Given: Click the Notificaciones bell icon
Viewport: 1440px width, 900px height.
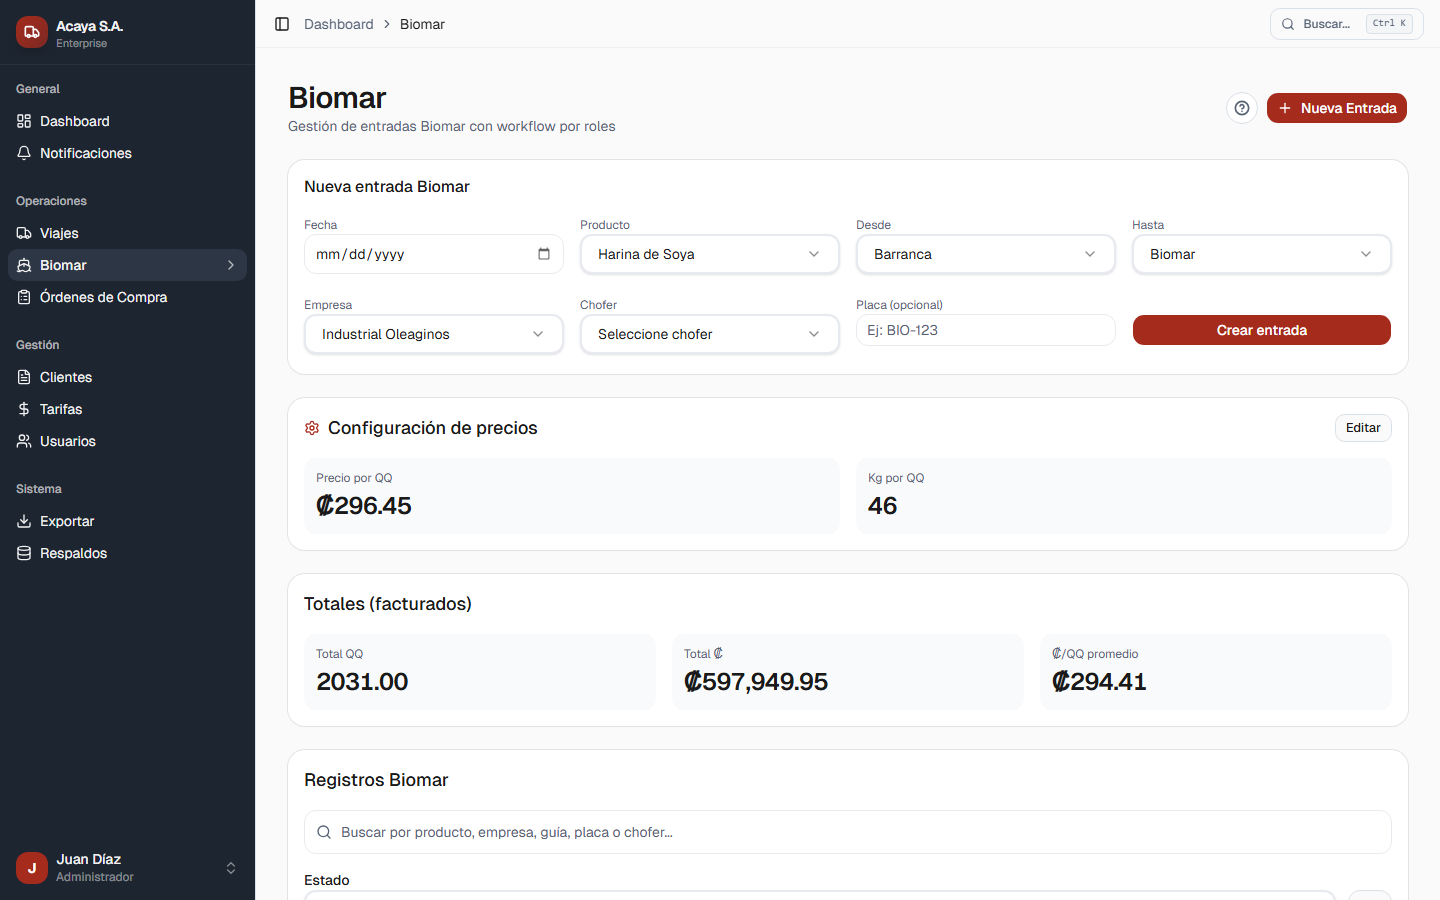Looking at the screenshot, I should point(24,153).
